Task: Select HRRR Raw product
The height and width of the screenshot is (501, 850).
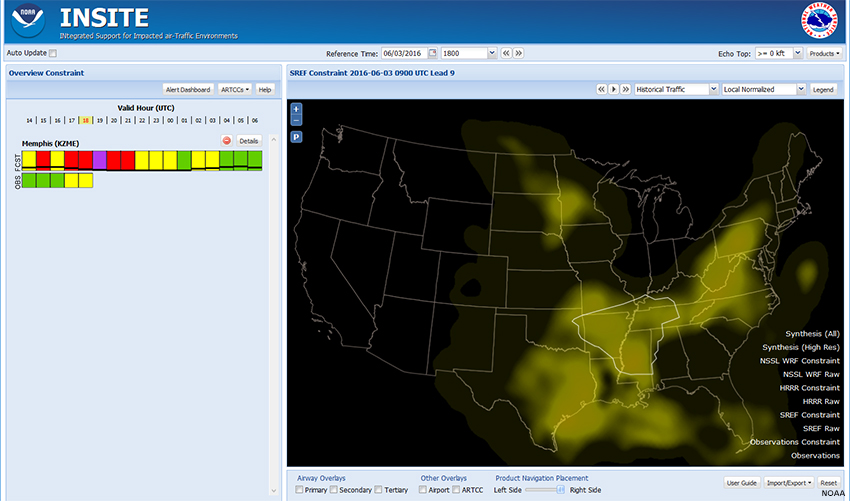Action: coord(821,402)
